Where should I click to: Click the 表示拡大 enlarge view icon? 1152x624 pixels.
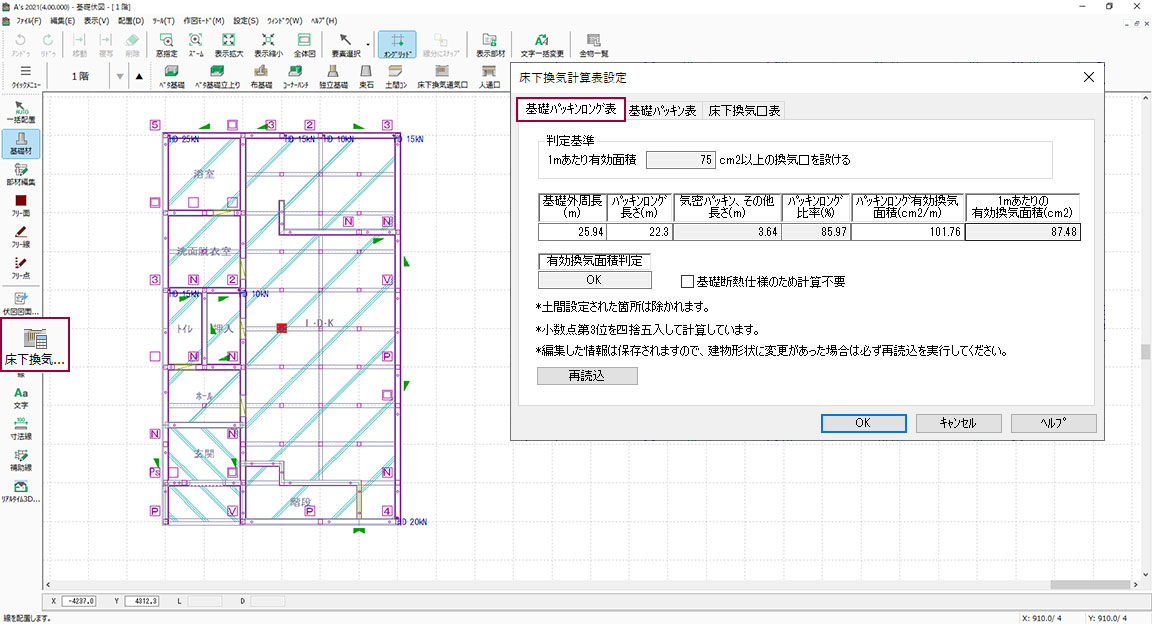[x=228, y=44]
